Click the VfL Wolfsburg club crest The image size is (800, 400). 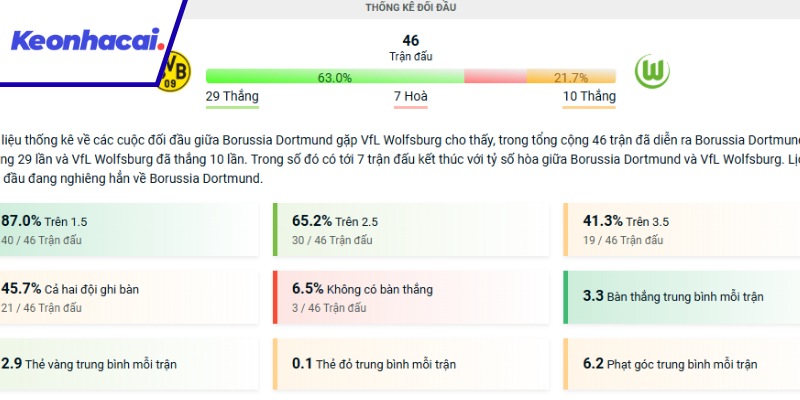pos(652,71)
